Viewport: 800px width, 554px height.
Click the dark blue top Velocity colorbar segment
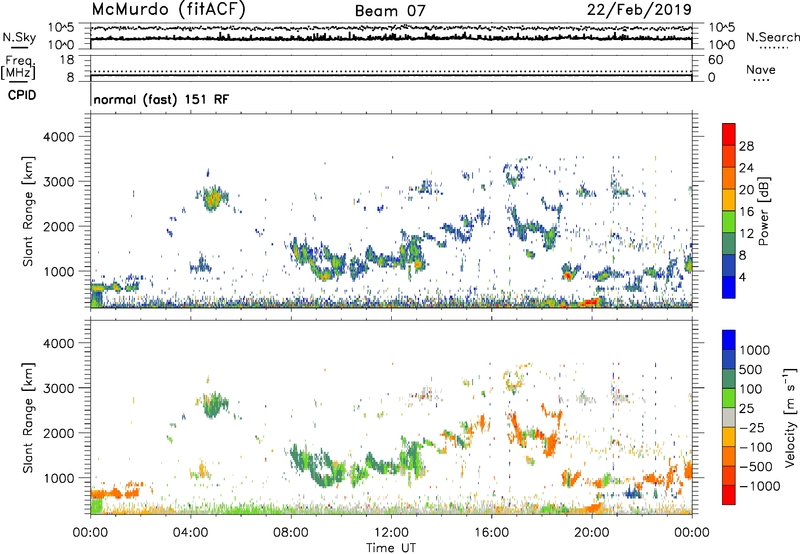729,340
